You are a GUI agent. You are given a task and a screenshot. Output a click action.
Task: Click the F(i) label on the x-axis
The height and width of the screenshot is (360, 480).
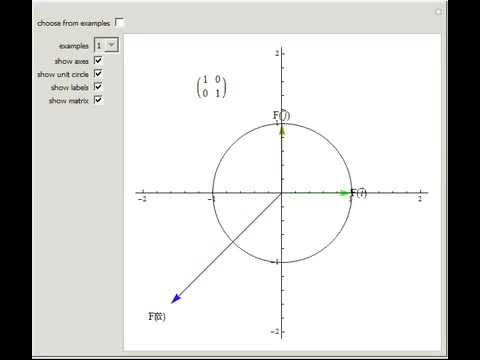(359, 192)
